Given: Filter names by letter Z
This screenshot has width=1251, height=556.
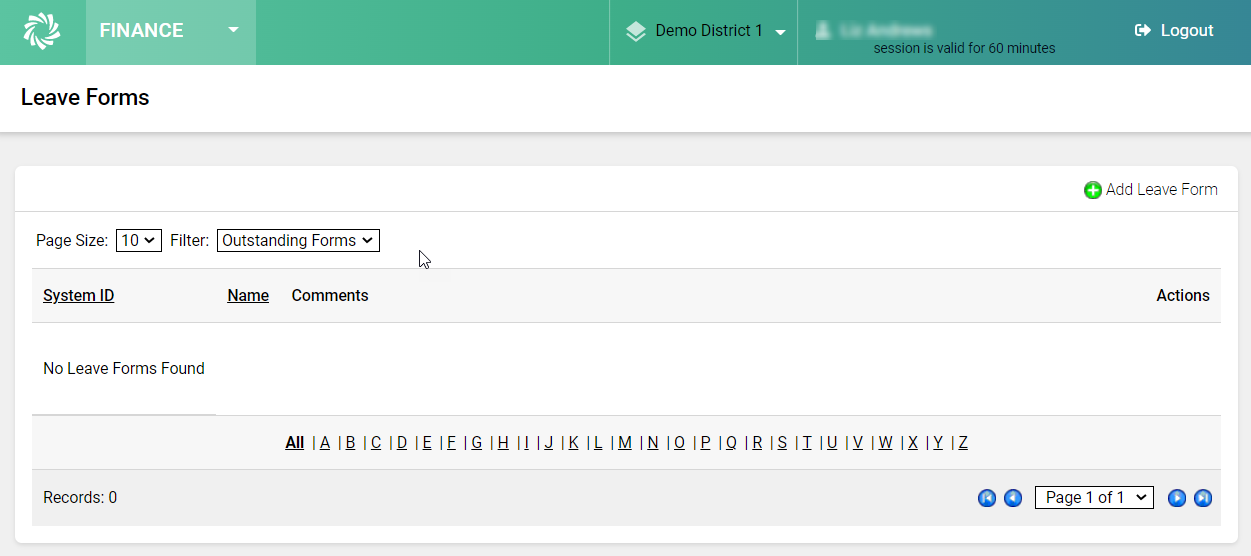Looking at the screenshot, I should tap(963, 443).
